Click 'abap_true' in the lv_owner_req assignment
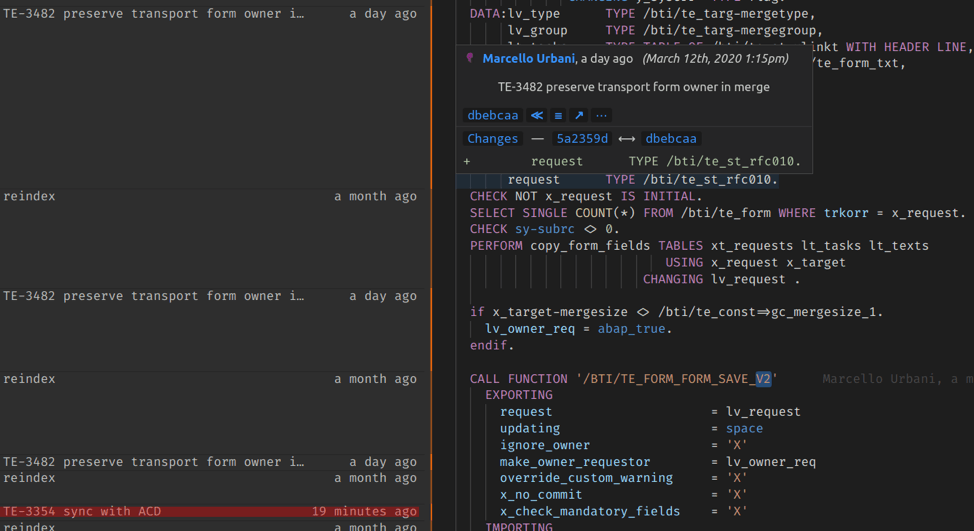974x531 pixels. (x=631, y=329)
